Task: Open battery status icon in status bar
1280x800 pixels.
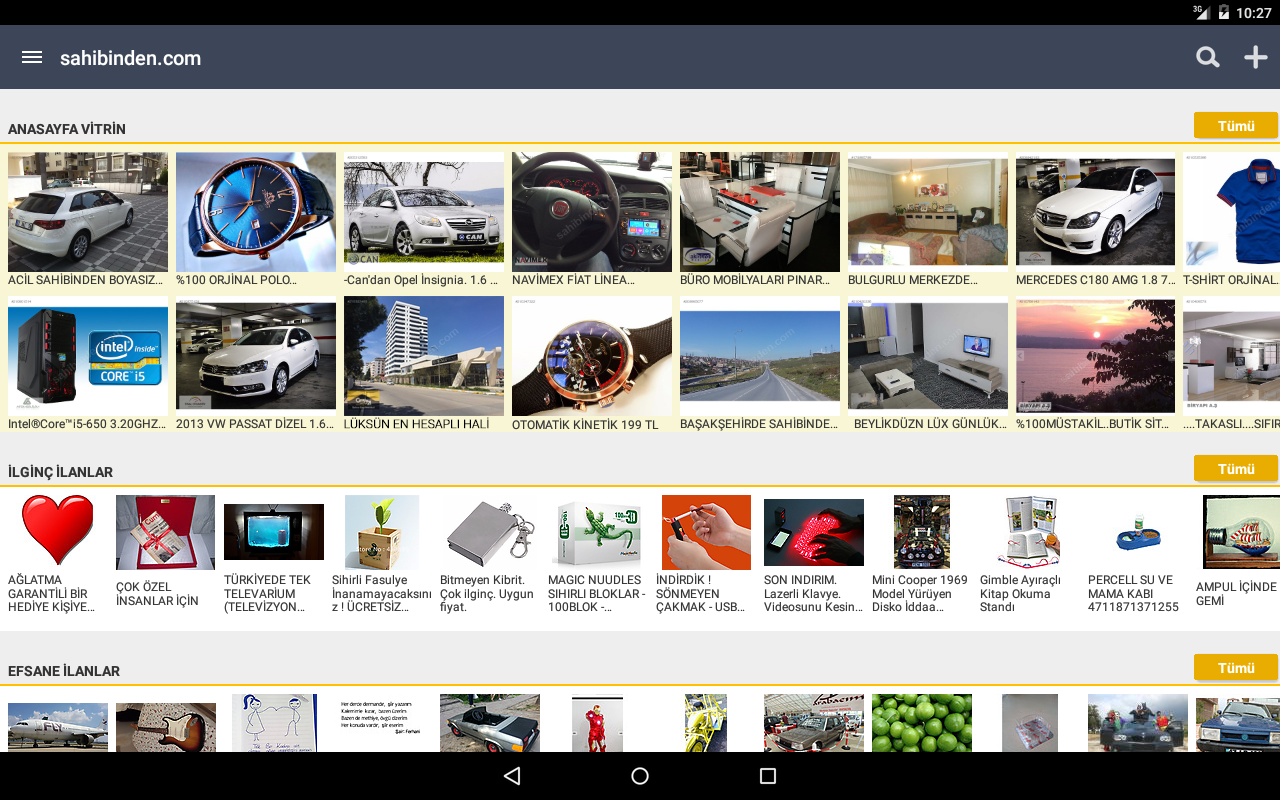Action: (1223, 12)
